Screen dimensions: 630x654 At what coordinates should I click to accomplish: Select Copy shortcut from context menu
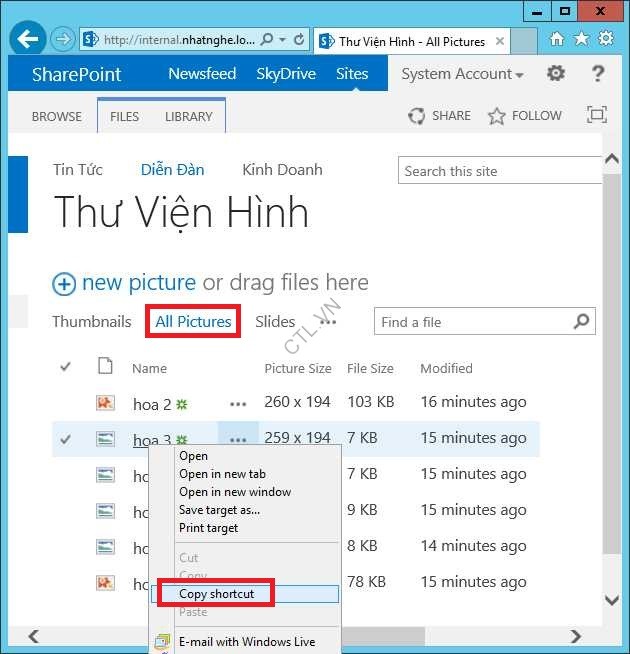click(216, 594)
